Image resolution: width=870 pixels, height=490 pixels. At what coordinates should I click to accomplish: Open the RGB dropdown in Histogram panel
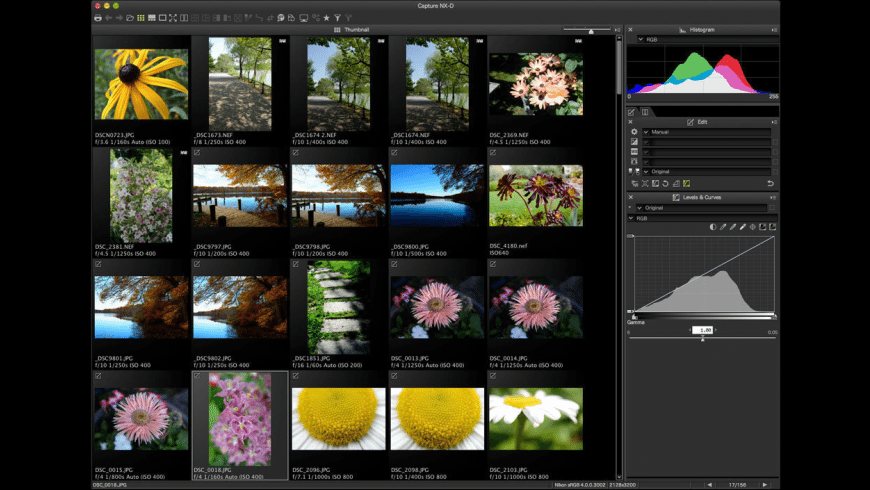[x=641, y=40]
